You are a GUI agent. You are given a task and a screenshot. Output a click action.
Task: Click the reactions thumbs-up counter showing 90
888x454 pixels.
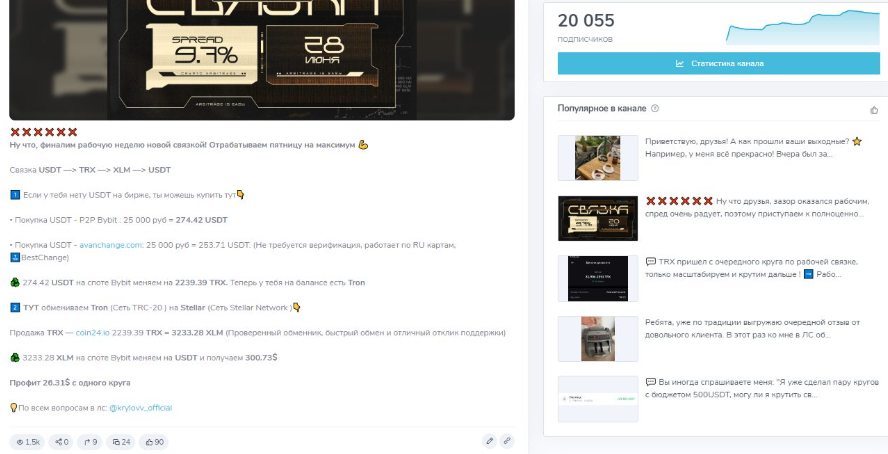click(x=154, y=442)
